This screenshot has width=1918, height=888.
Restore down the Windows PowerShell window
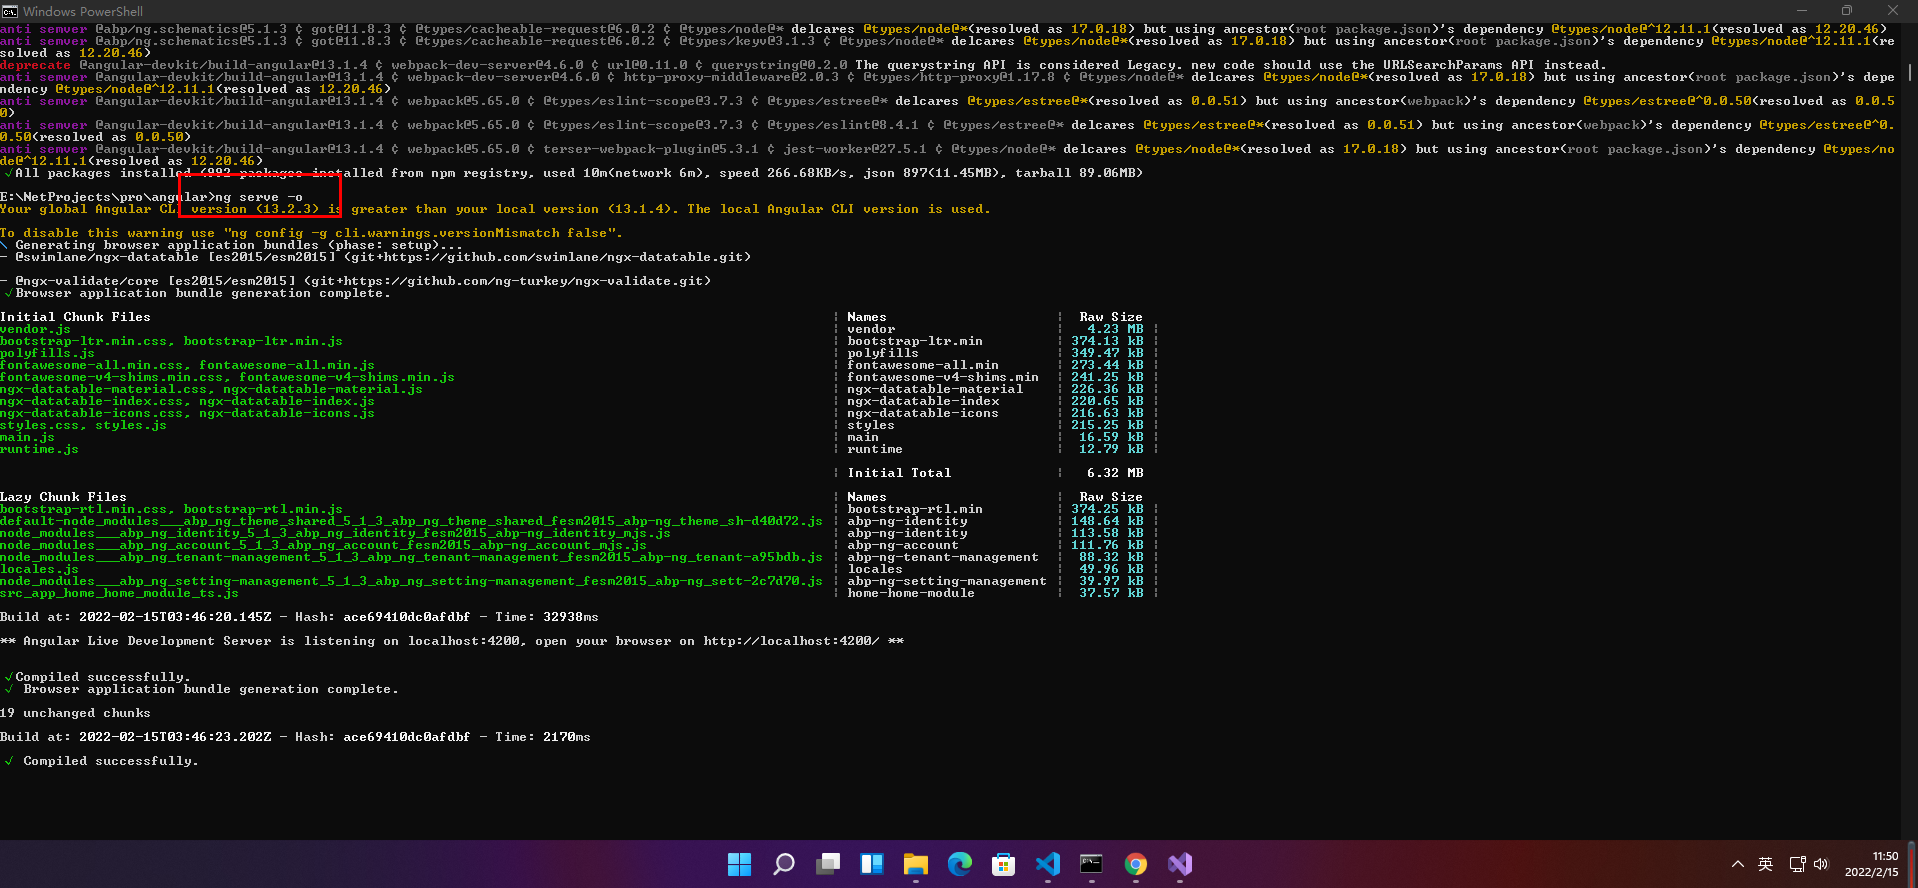pyautogui.click(x=1847, y=11)
